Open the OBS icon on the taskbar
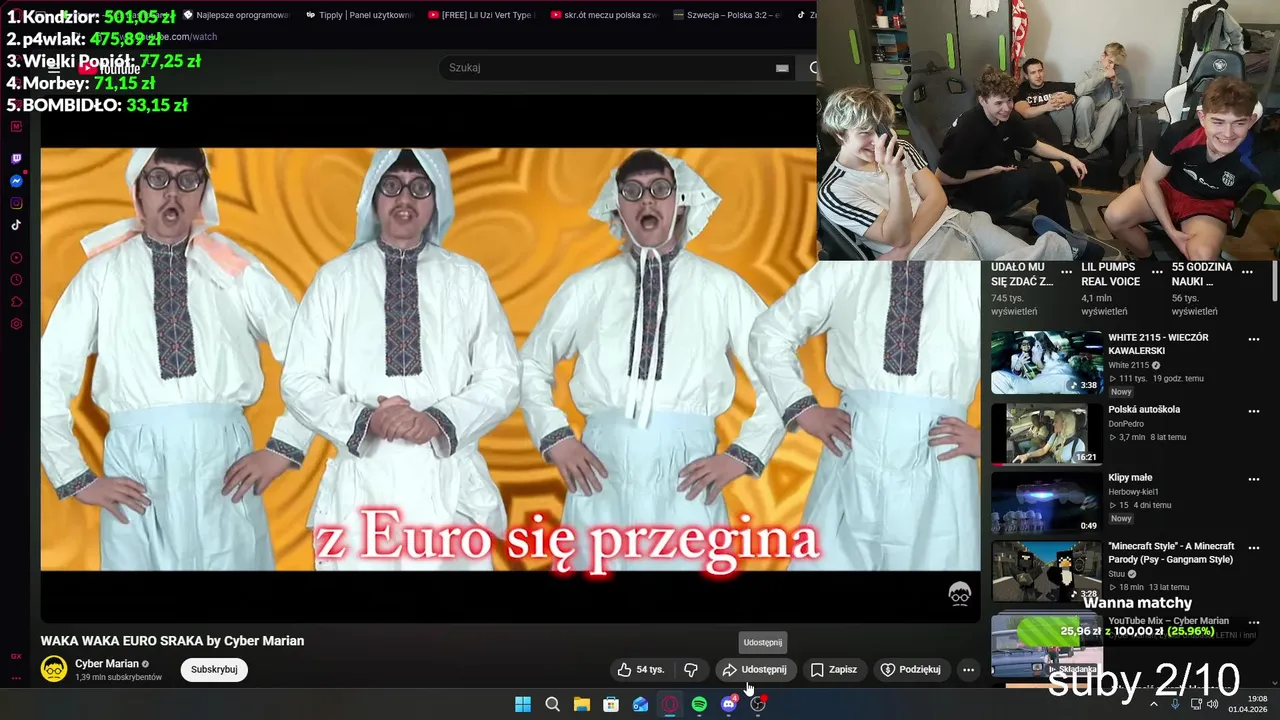This screenshot has height=720, width=1280. 758,704
